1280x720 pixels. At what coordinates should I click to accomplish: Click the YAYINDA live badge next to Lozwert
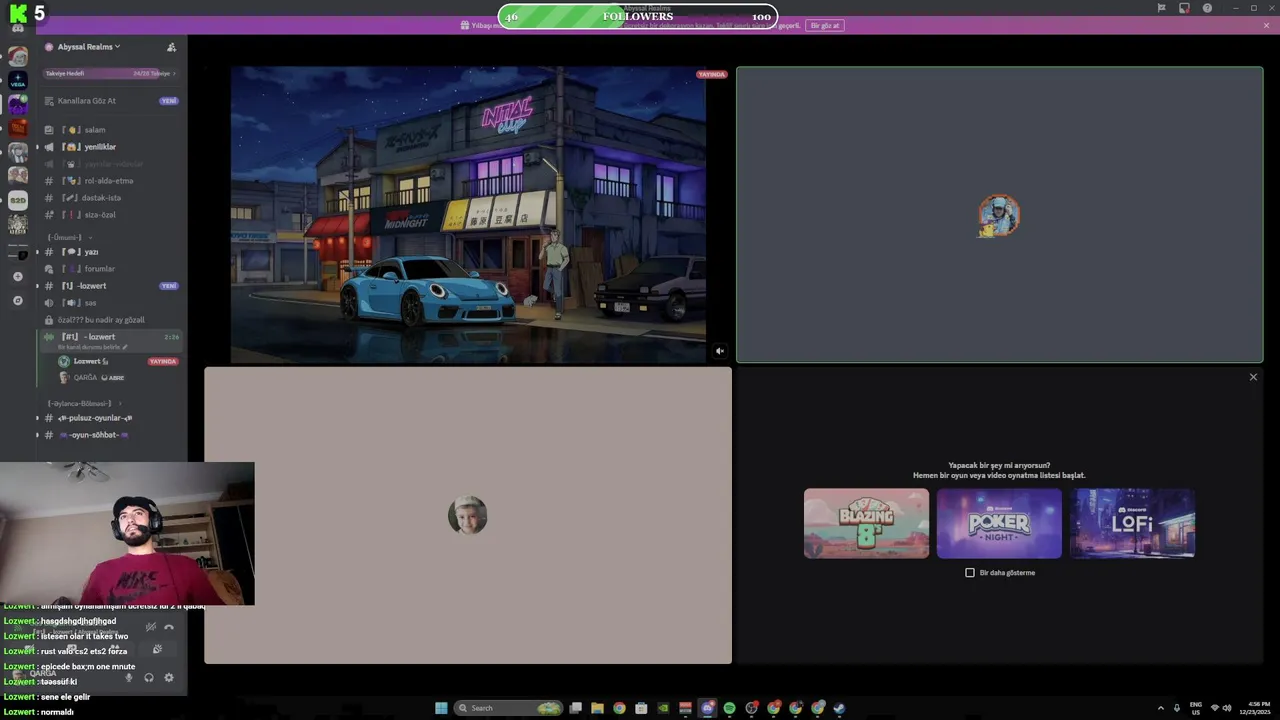tap(163, 361)
